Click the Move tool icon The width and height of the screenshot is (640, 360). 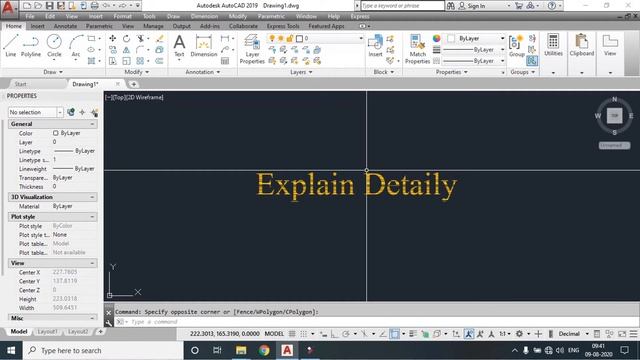point(113,38)
